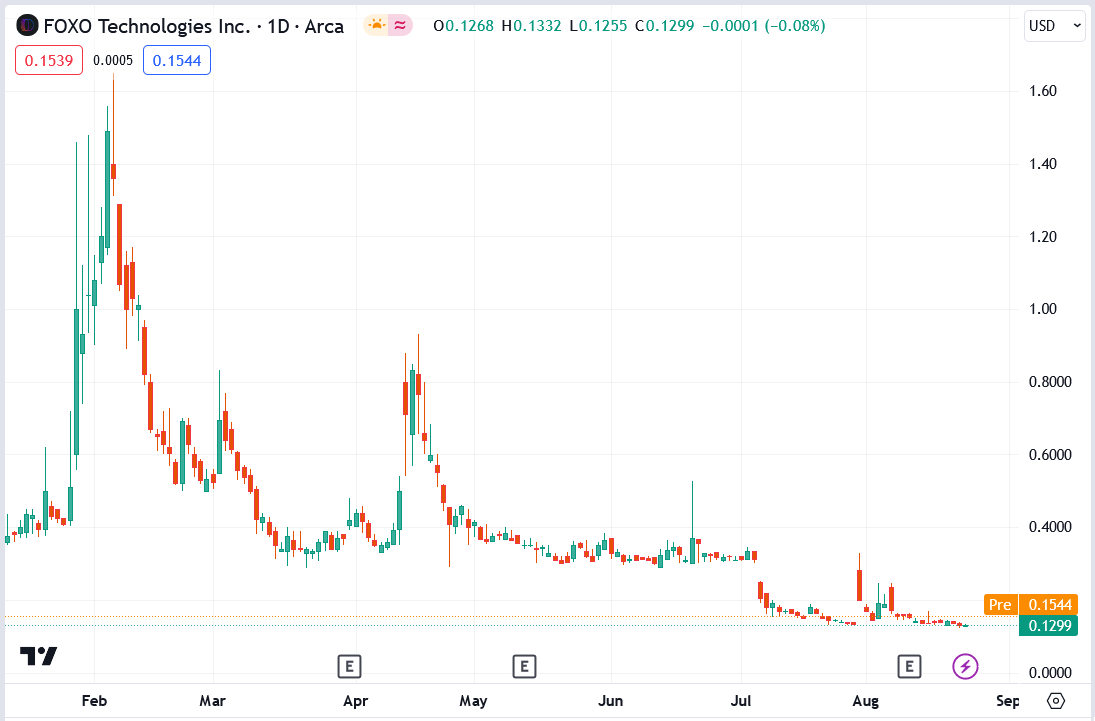Click the open value O0.1268 in header
The width and height of the screenshot is (1095, 721).
(464, 27)
